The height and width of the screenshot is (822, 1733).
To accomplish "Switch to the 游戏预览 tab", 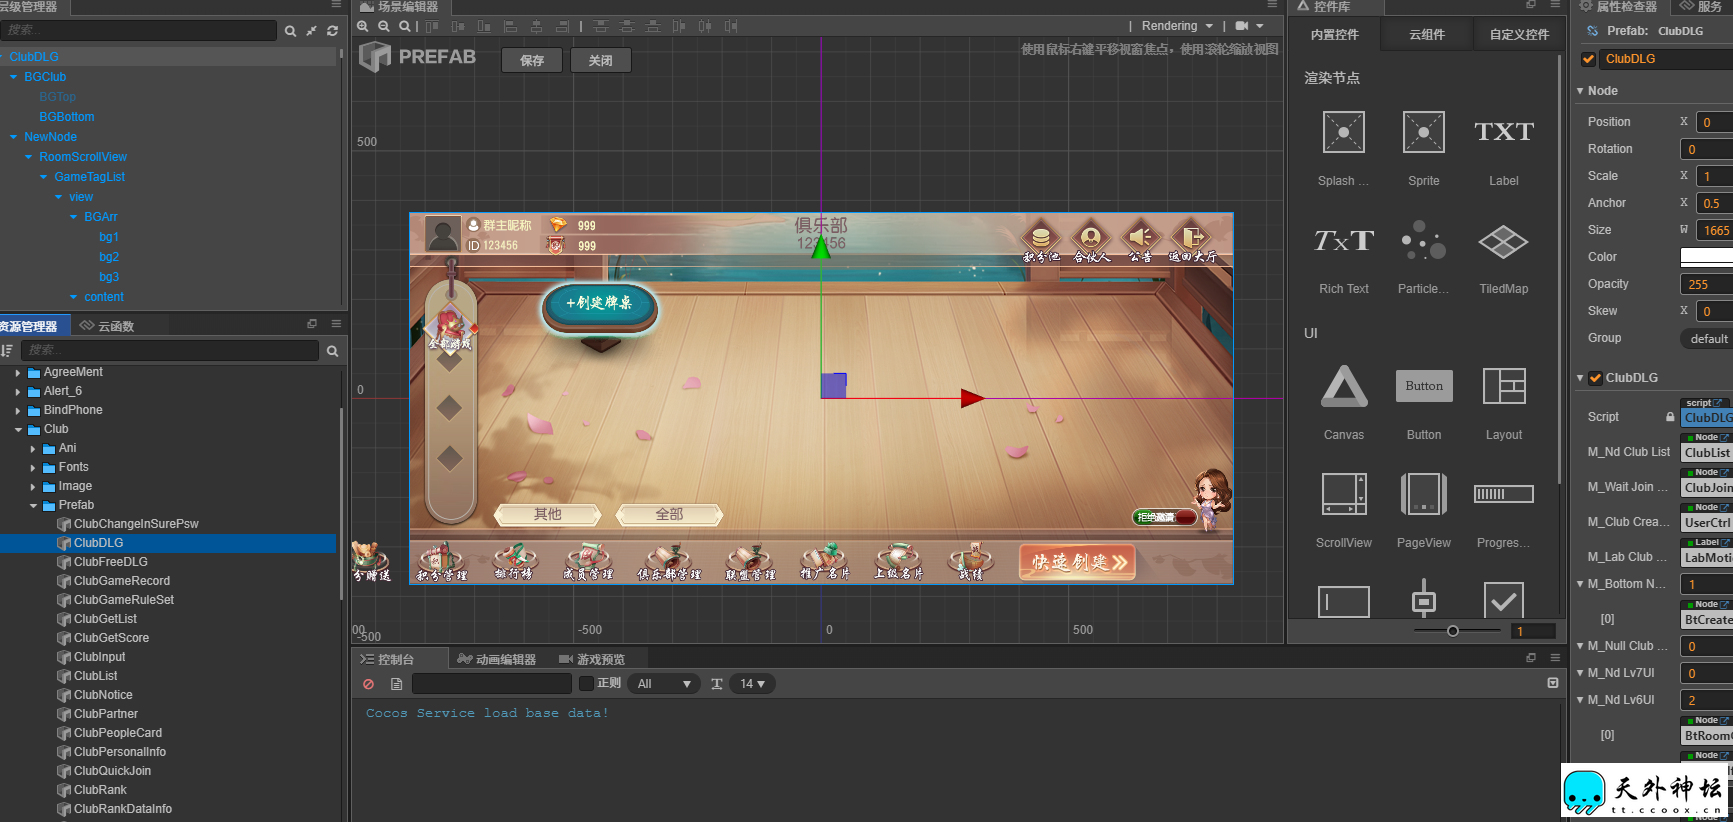I will click(x=592, y=659).
